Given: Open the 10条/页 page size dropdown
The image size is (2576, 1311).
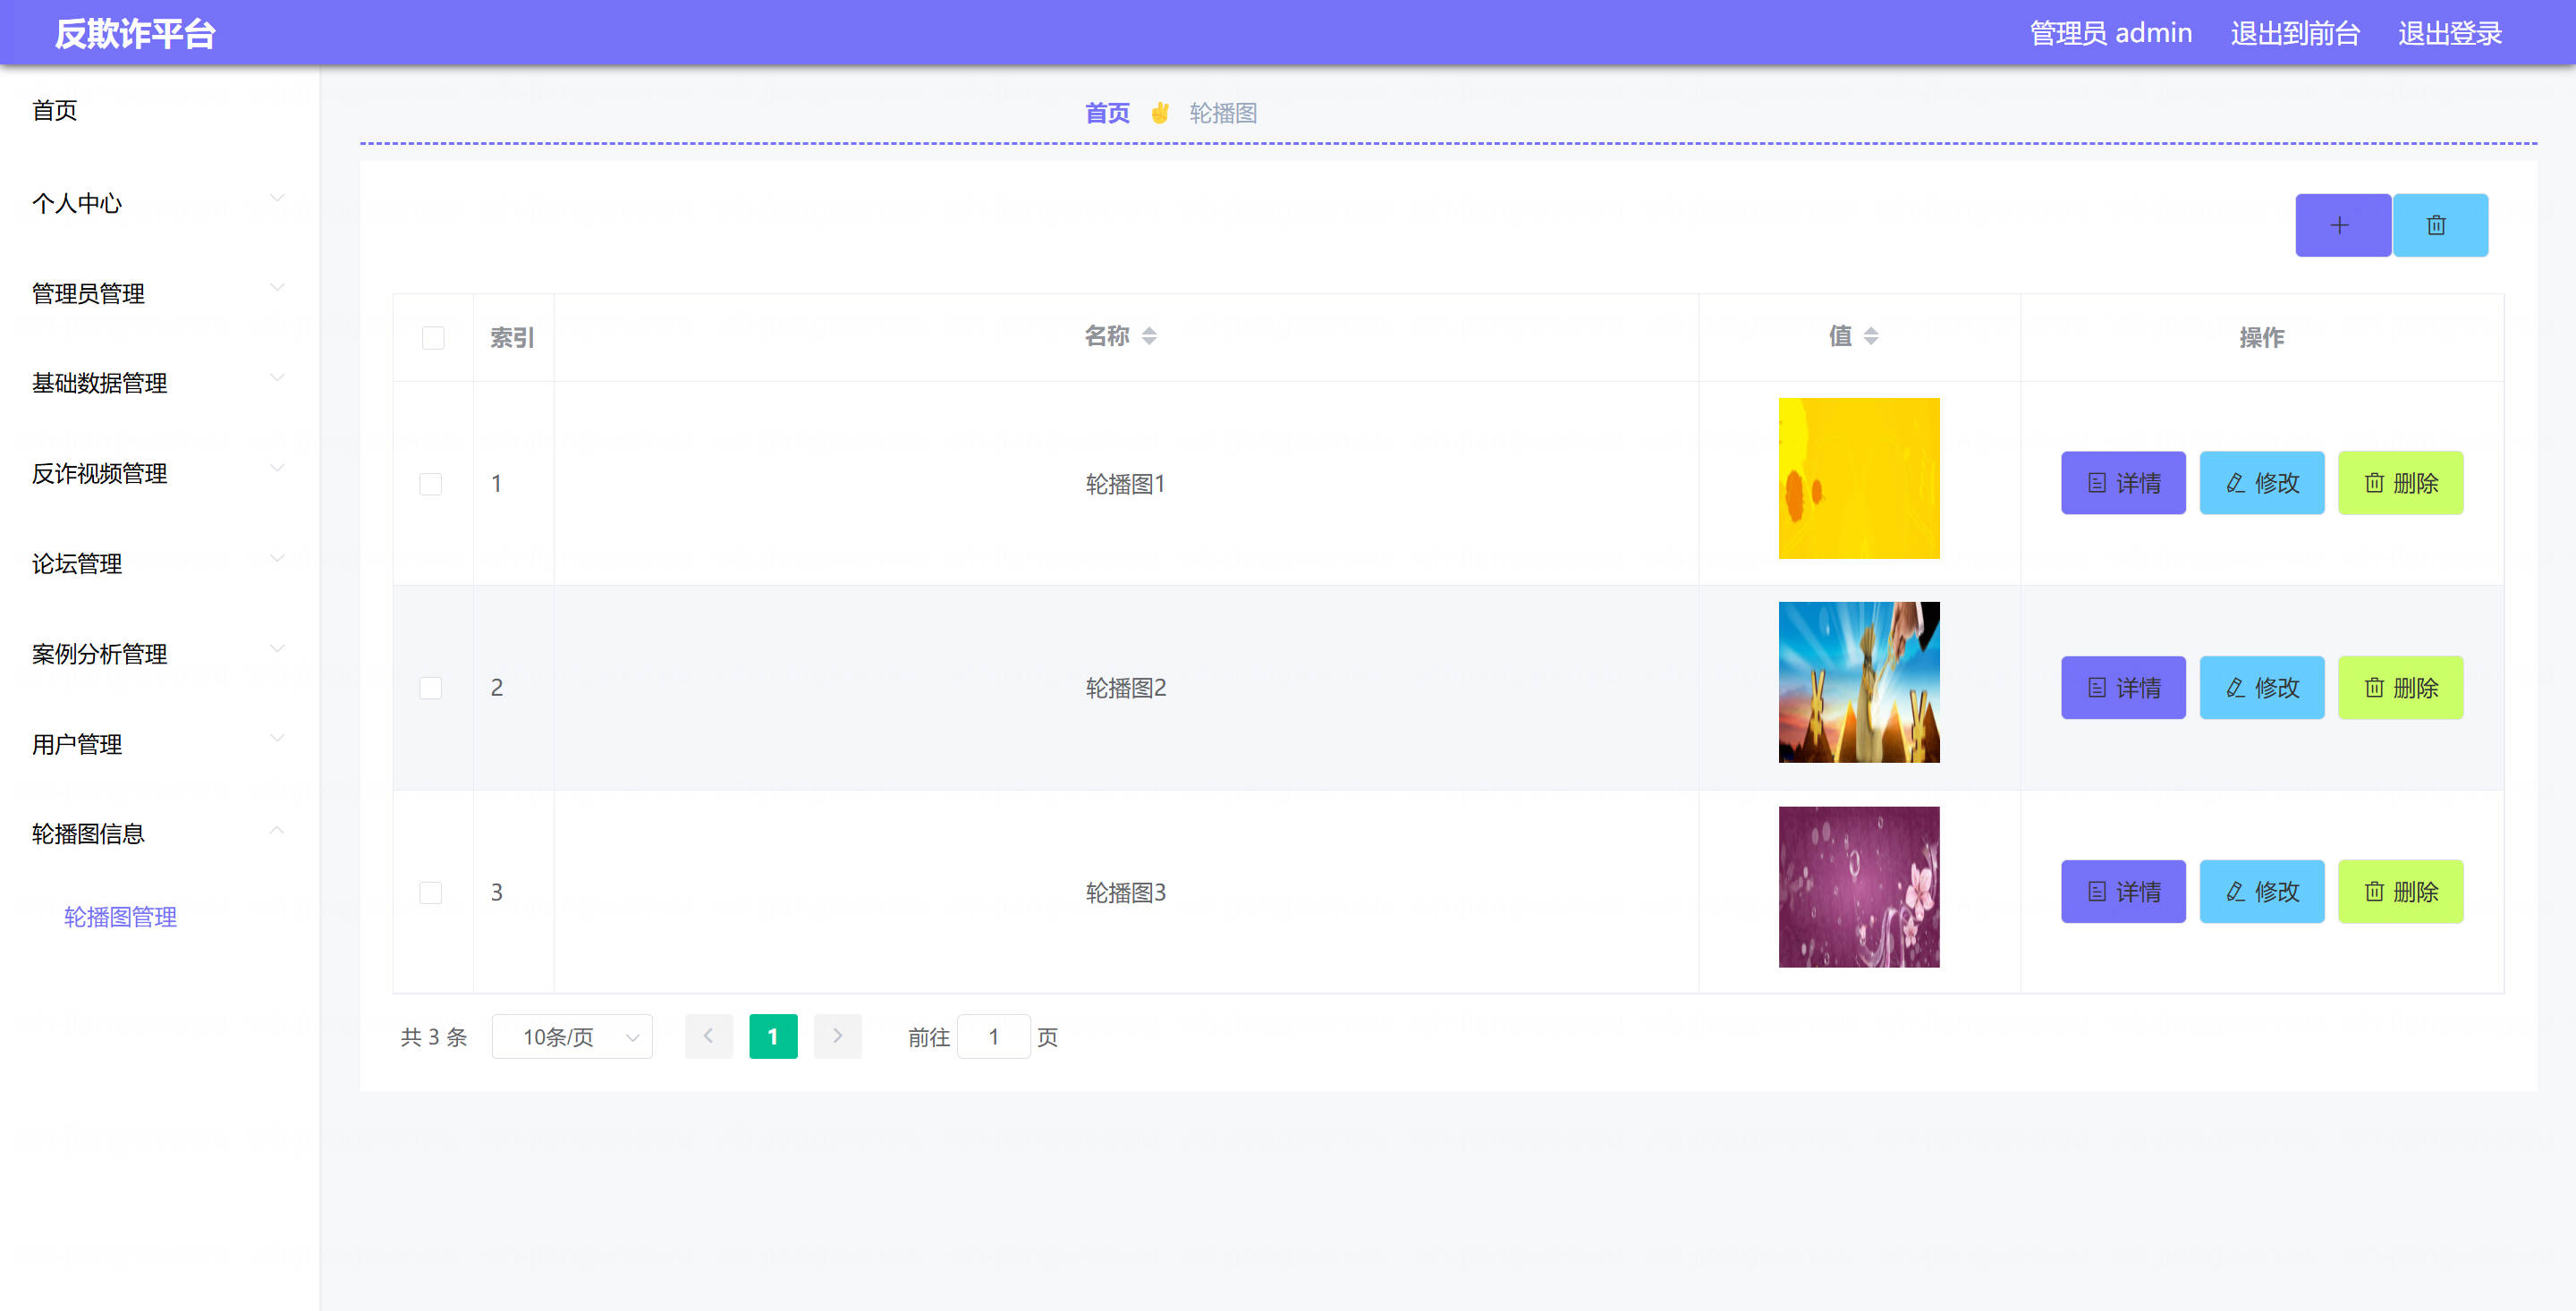Looking at the screenshot, I should (x=572, y=1036).
